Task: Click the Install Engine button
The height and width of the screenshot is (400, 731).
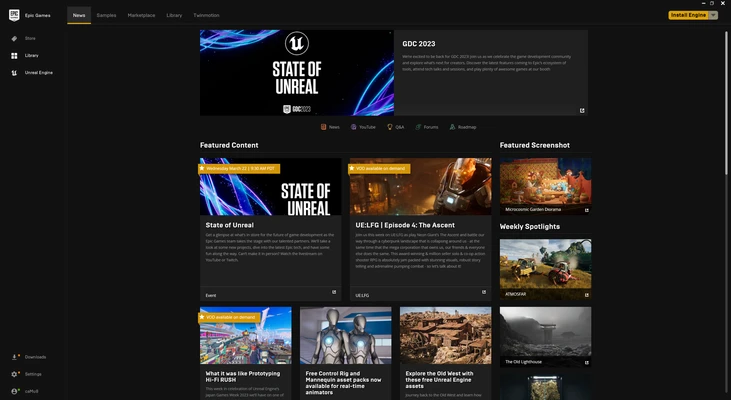Action: (688, 15)
